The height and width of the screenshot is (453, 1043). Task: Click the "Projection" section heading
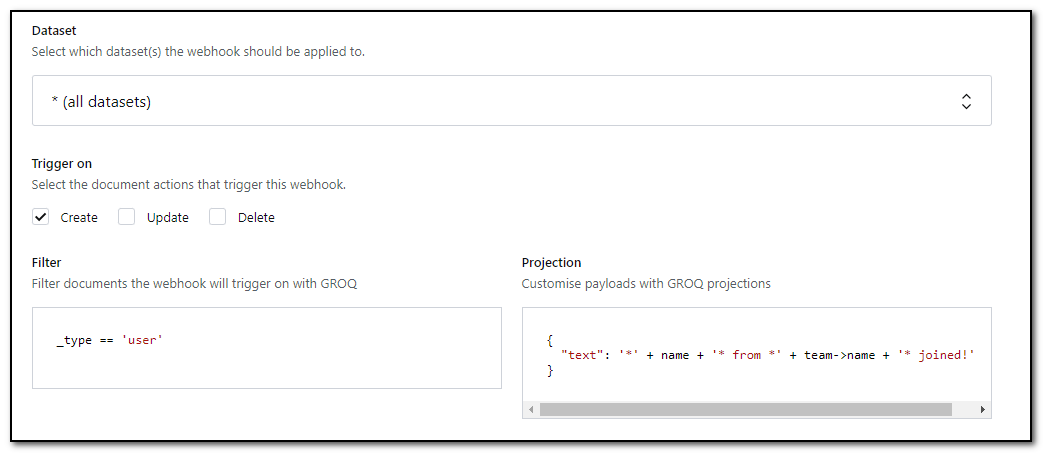[x=551, y=263]
